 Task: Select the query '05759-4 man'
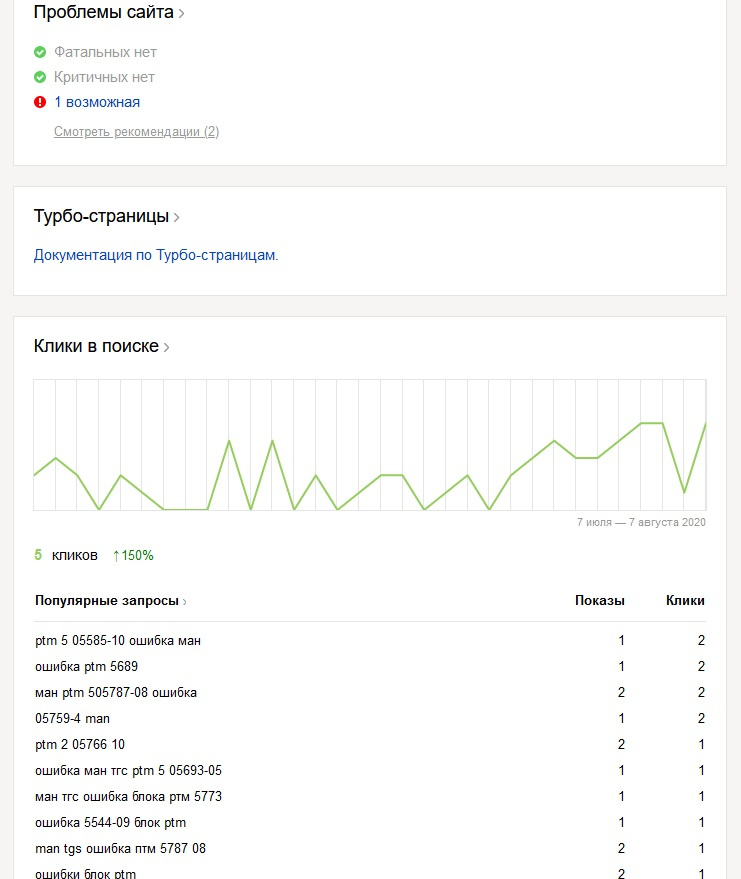[x=72, y=718]
